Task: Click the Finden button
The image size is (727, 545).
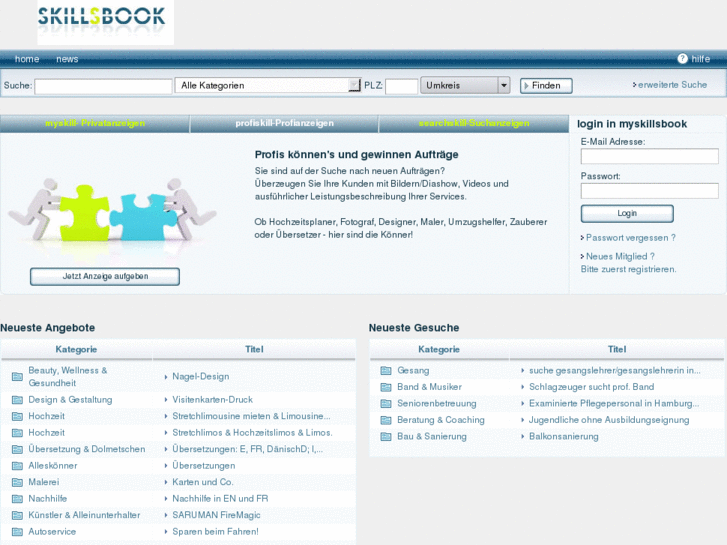Action: click(x=546, y=86)
